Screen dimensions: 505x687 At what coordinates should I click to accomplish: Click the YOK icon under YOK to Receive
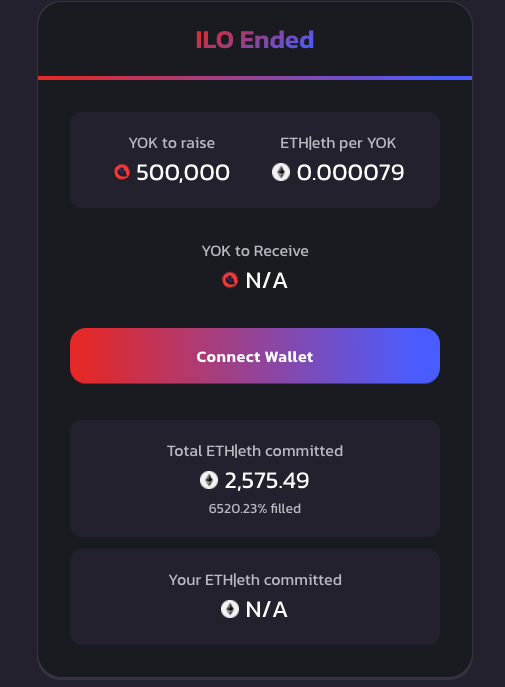coord(230,280)
